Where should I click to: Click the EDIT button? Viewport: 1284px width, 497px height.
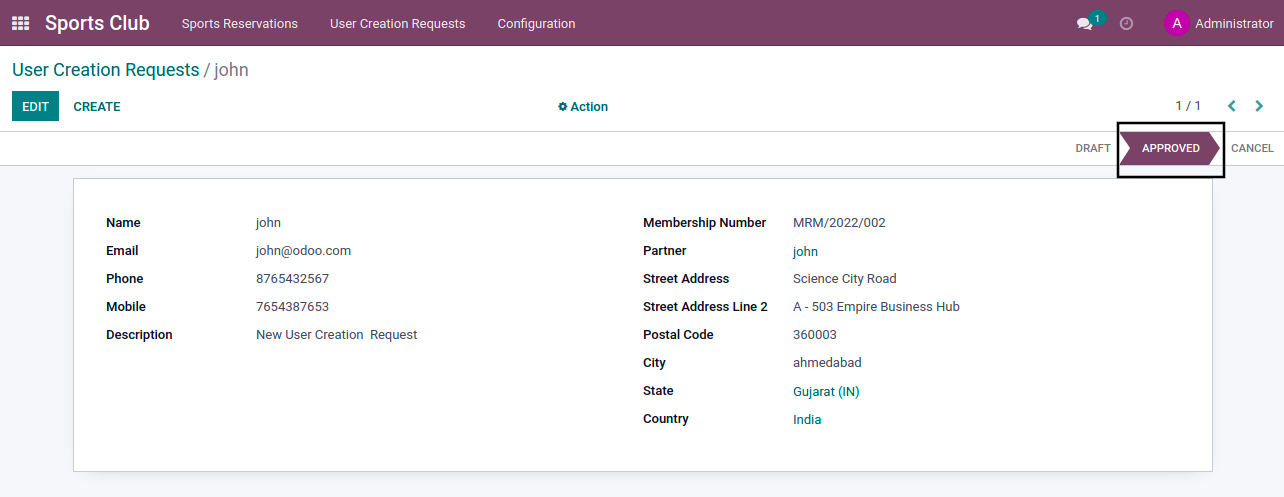(35, 106)
